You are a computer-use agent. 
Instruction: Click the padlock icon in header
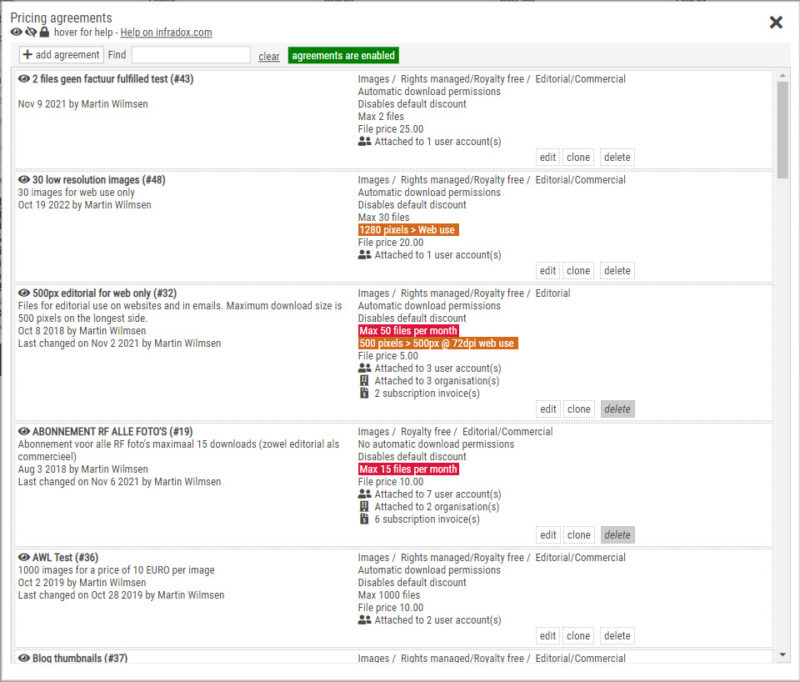(44, 33)
